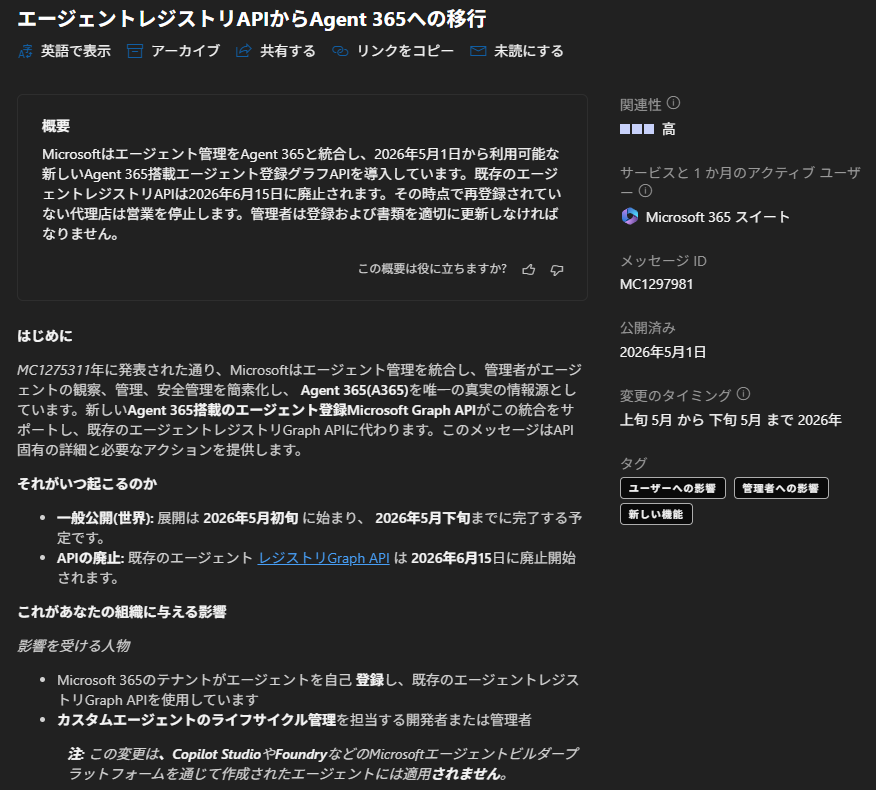Give thumbs up to the summary
The width and height of the screenshot is (876, 790).
click(x=529, y=270)
